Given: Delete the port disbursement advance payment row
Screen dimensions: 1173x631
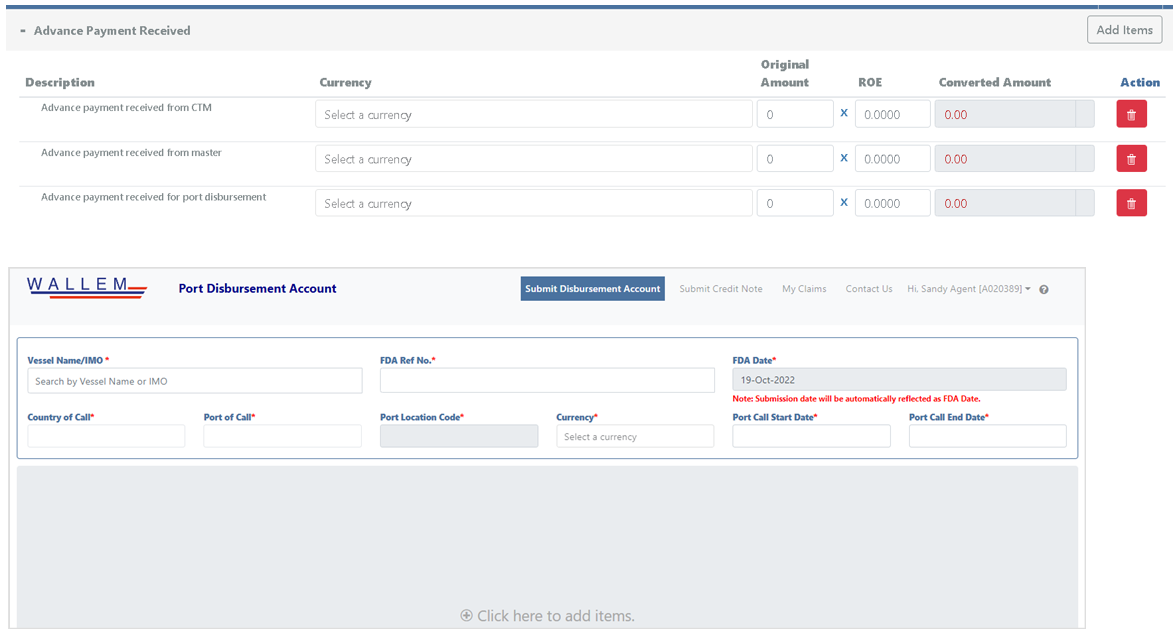Looking at the screenshot, I should point(1131,204).
